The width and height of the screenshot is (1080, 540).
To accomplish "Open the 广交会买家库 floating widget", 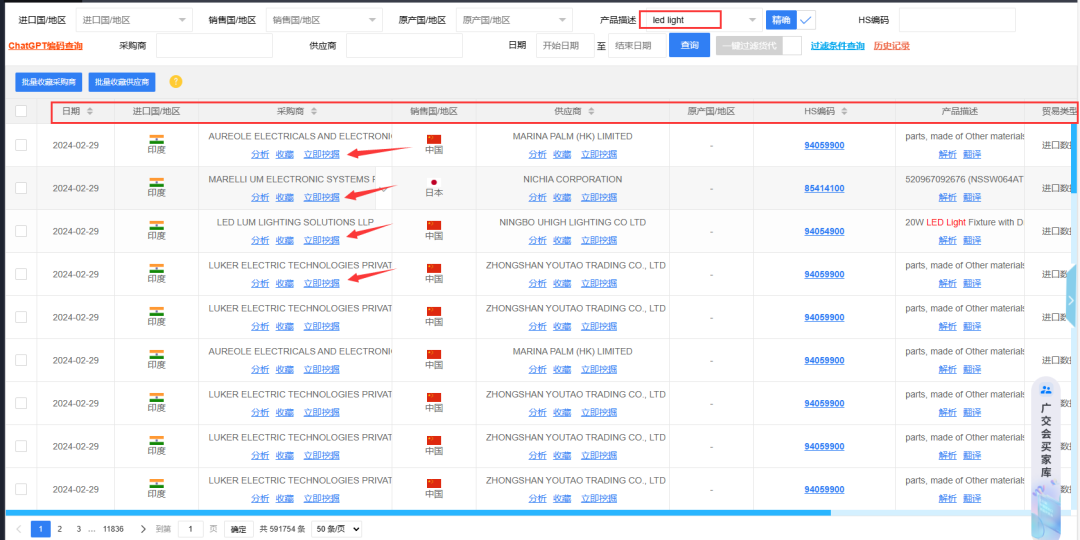I will [x=1046, y=458].
